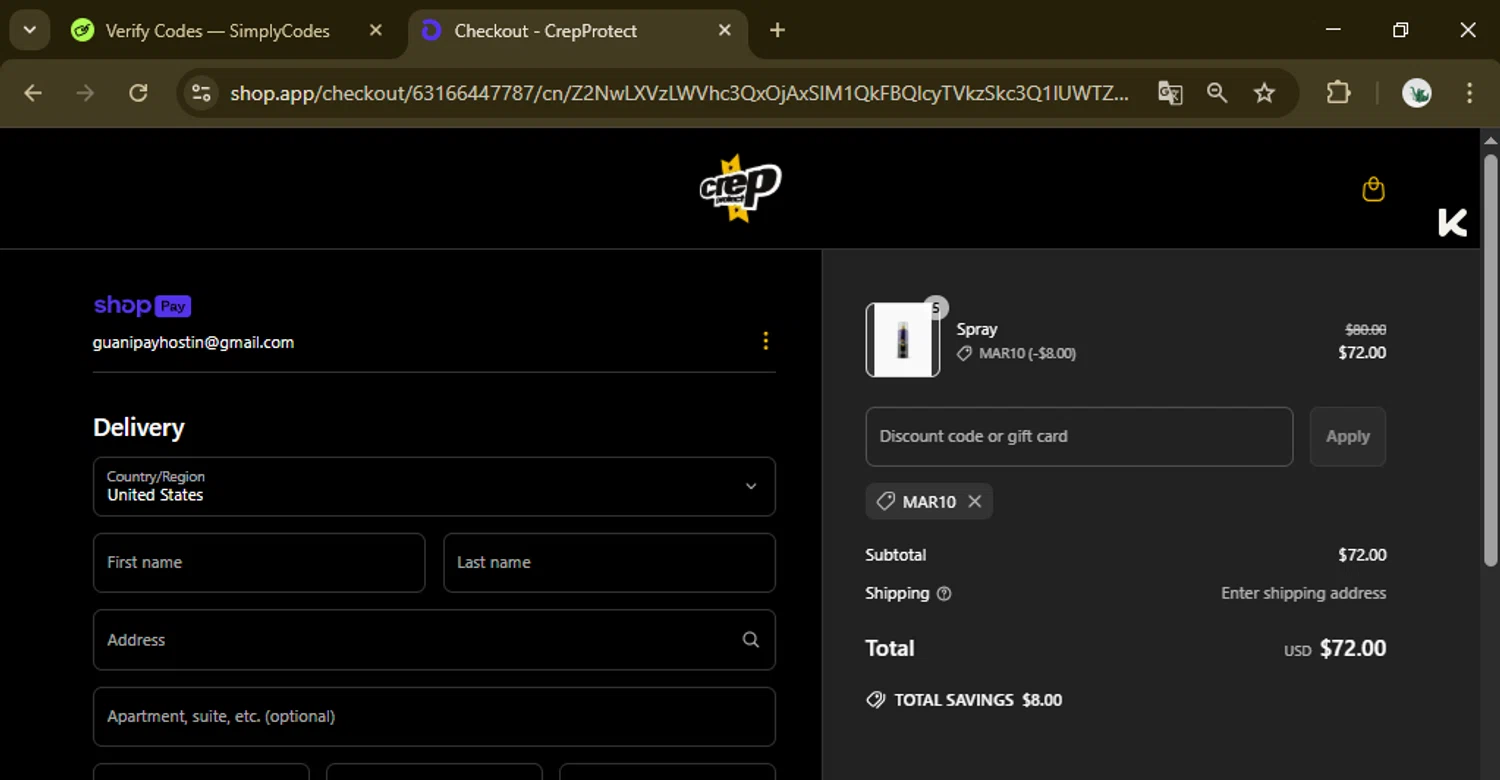Click the page vertical scrollbar thumb
Image resolution: width=1500 pixels, height=780 pixels.
click(x=1490, y=360)
